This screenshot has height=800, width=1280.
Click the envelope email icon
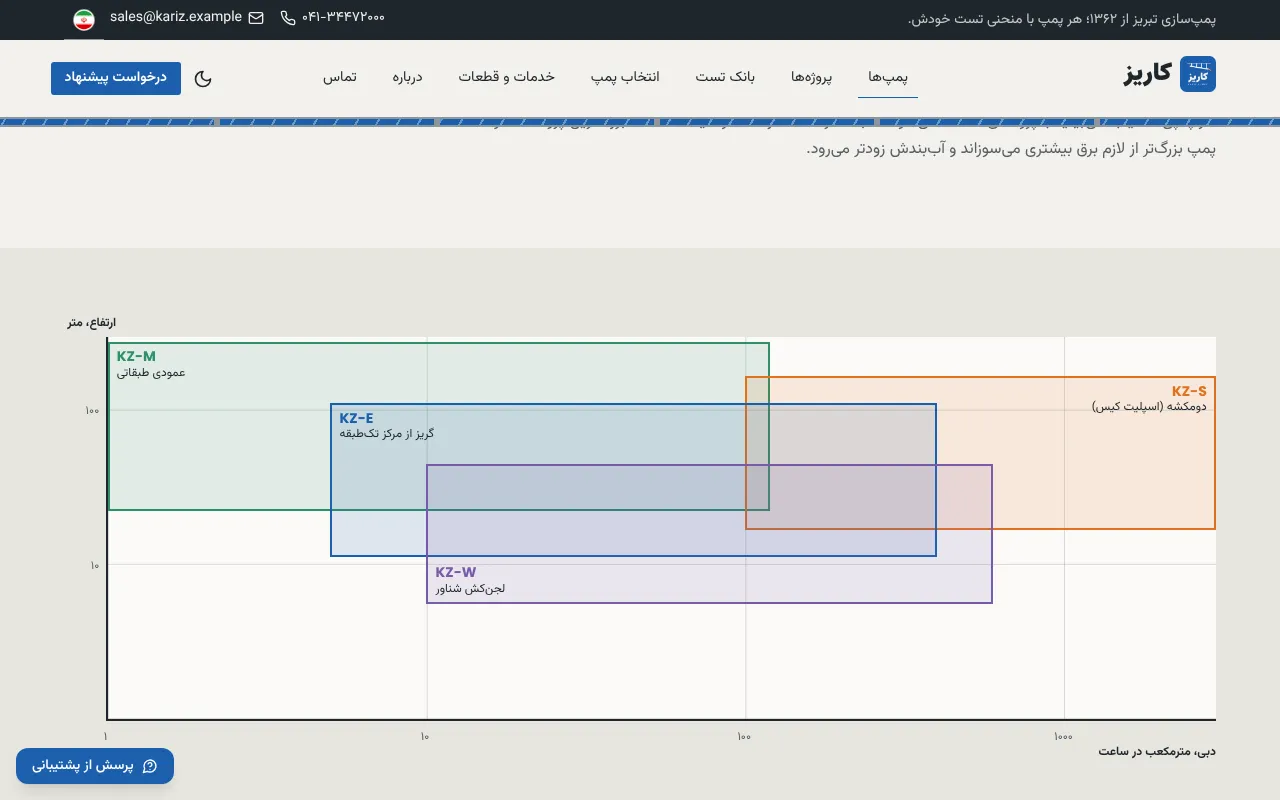tap(256, 18)
